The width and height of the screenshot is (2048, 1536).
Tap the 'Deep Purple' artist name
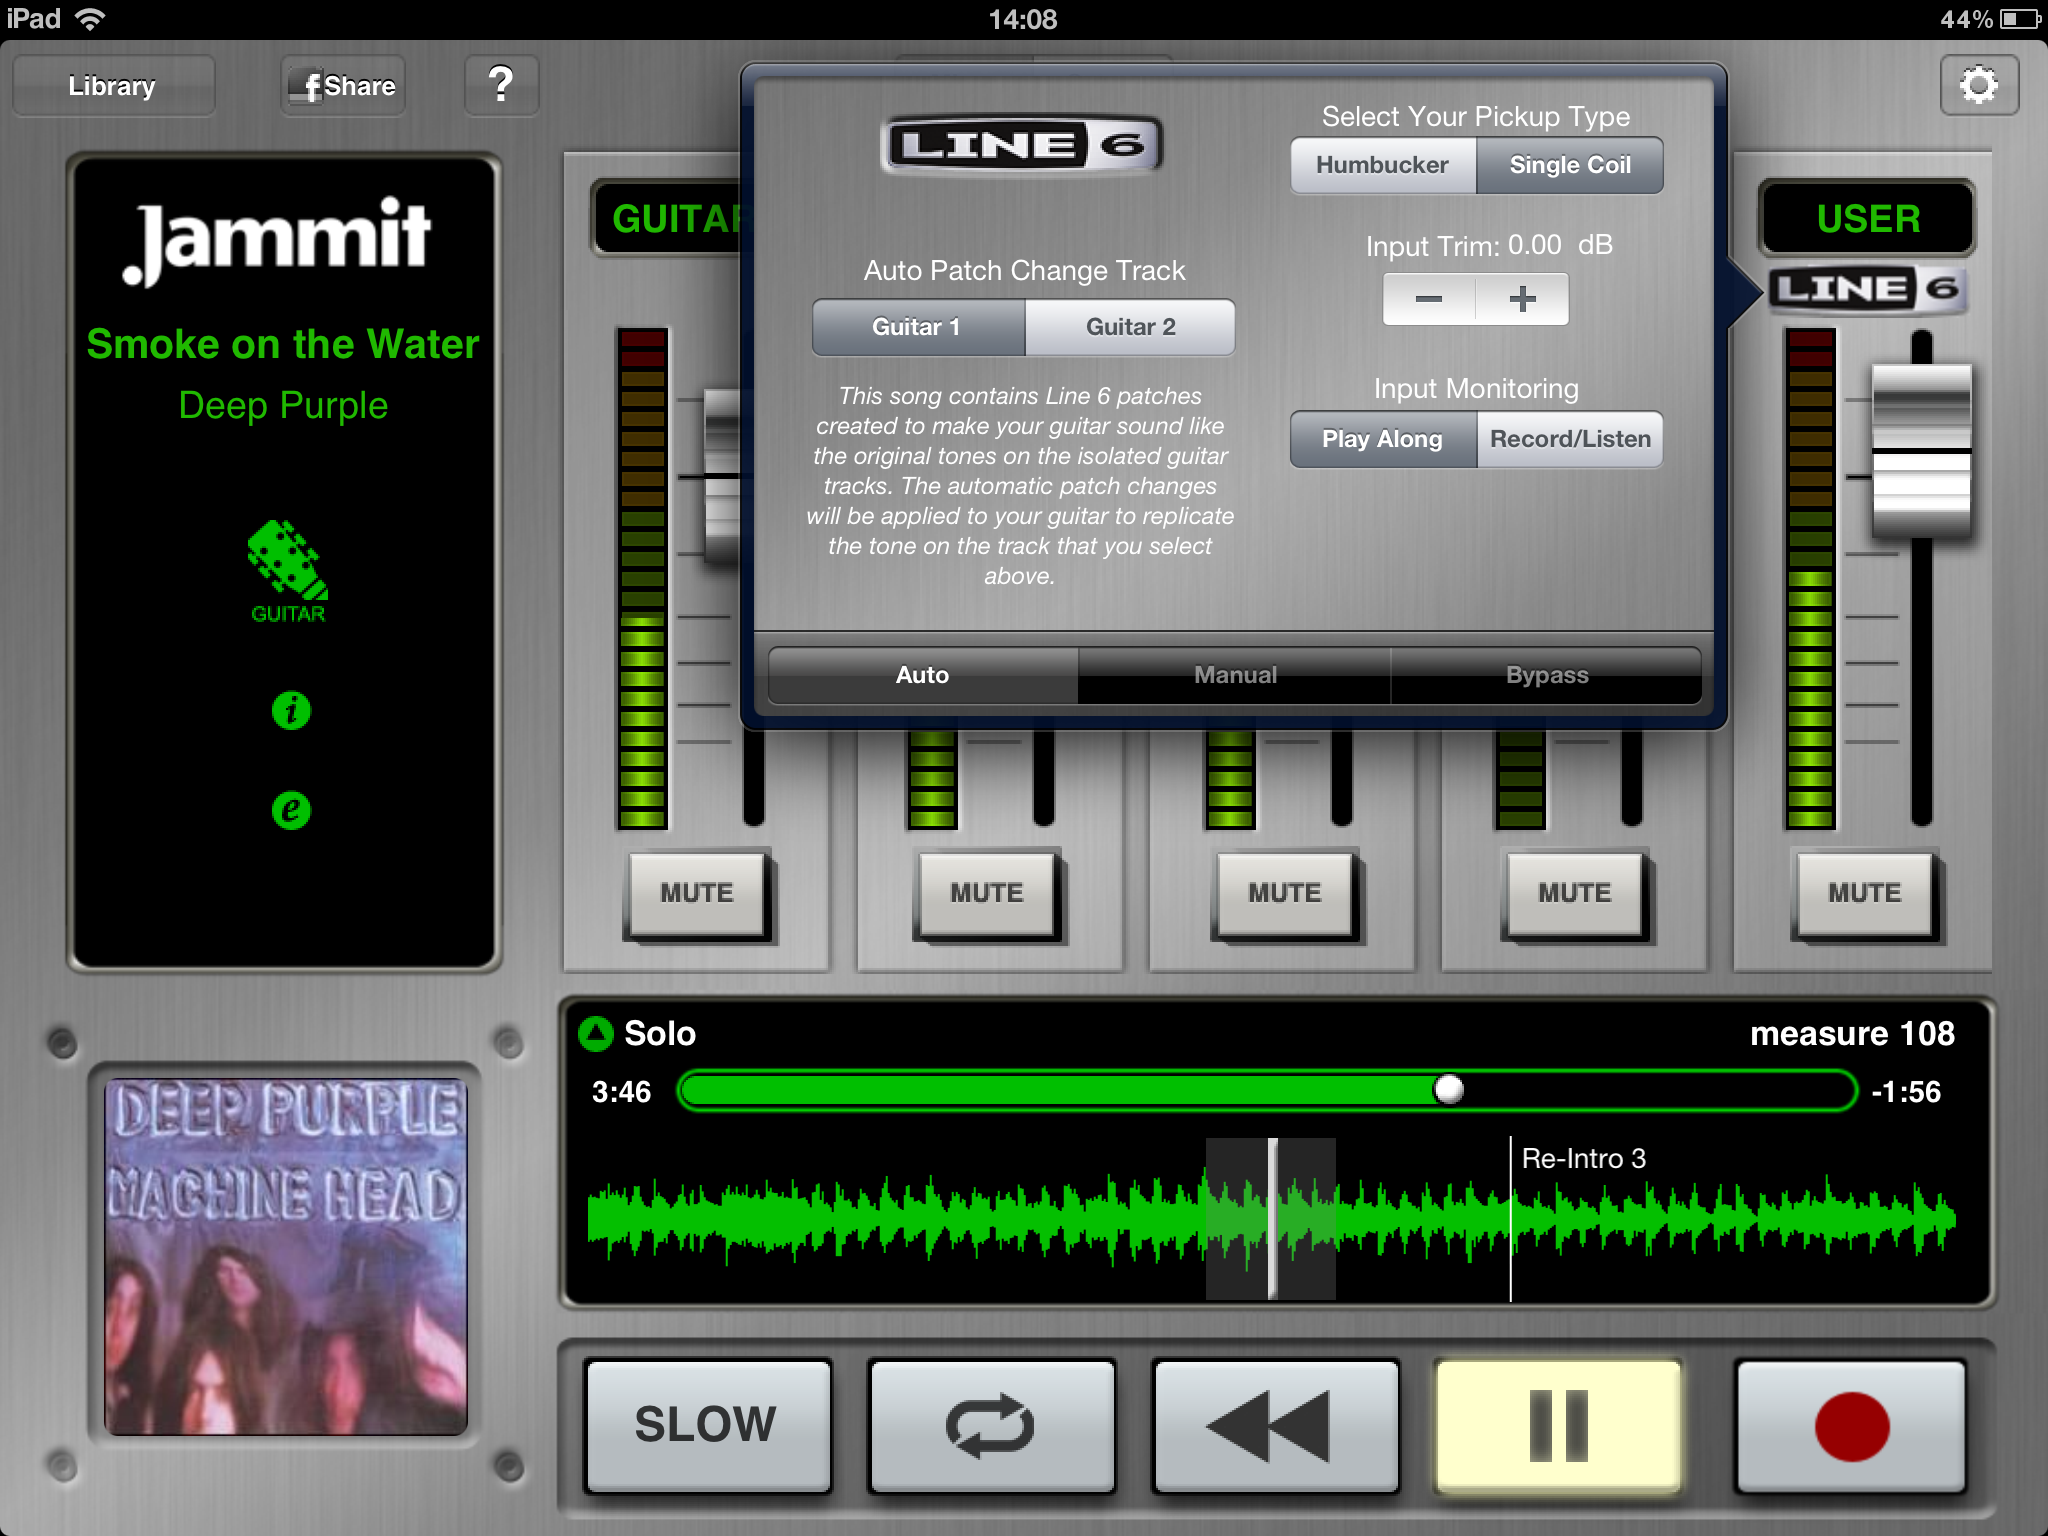[x=283, y=405]
